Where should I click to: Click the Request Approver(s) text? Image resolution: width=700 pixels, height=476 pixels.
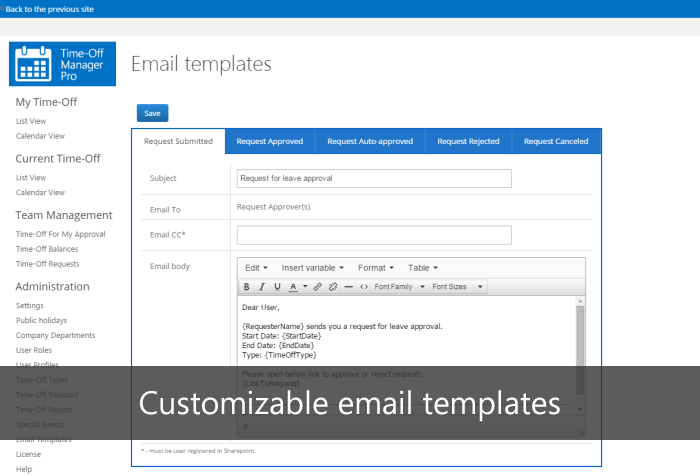273,207
